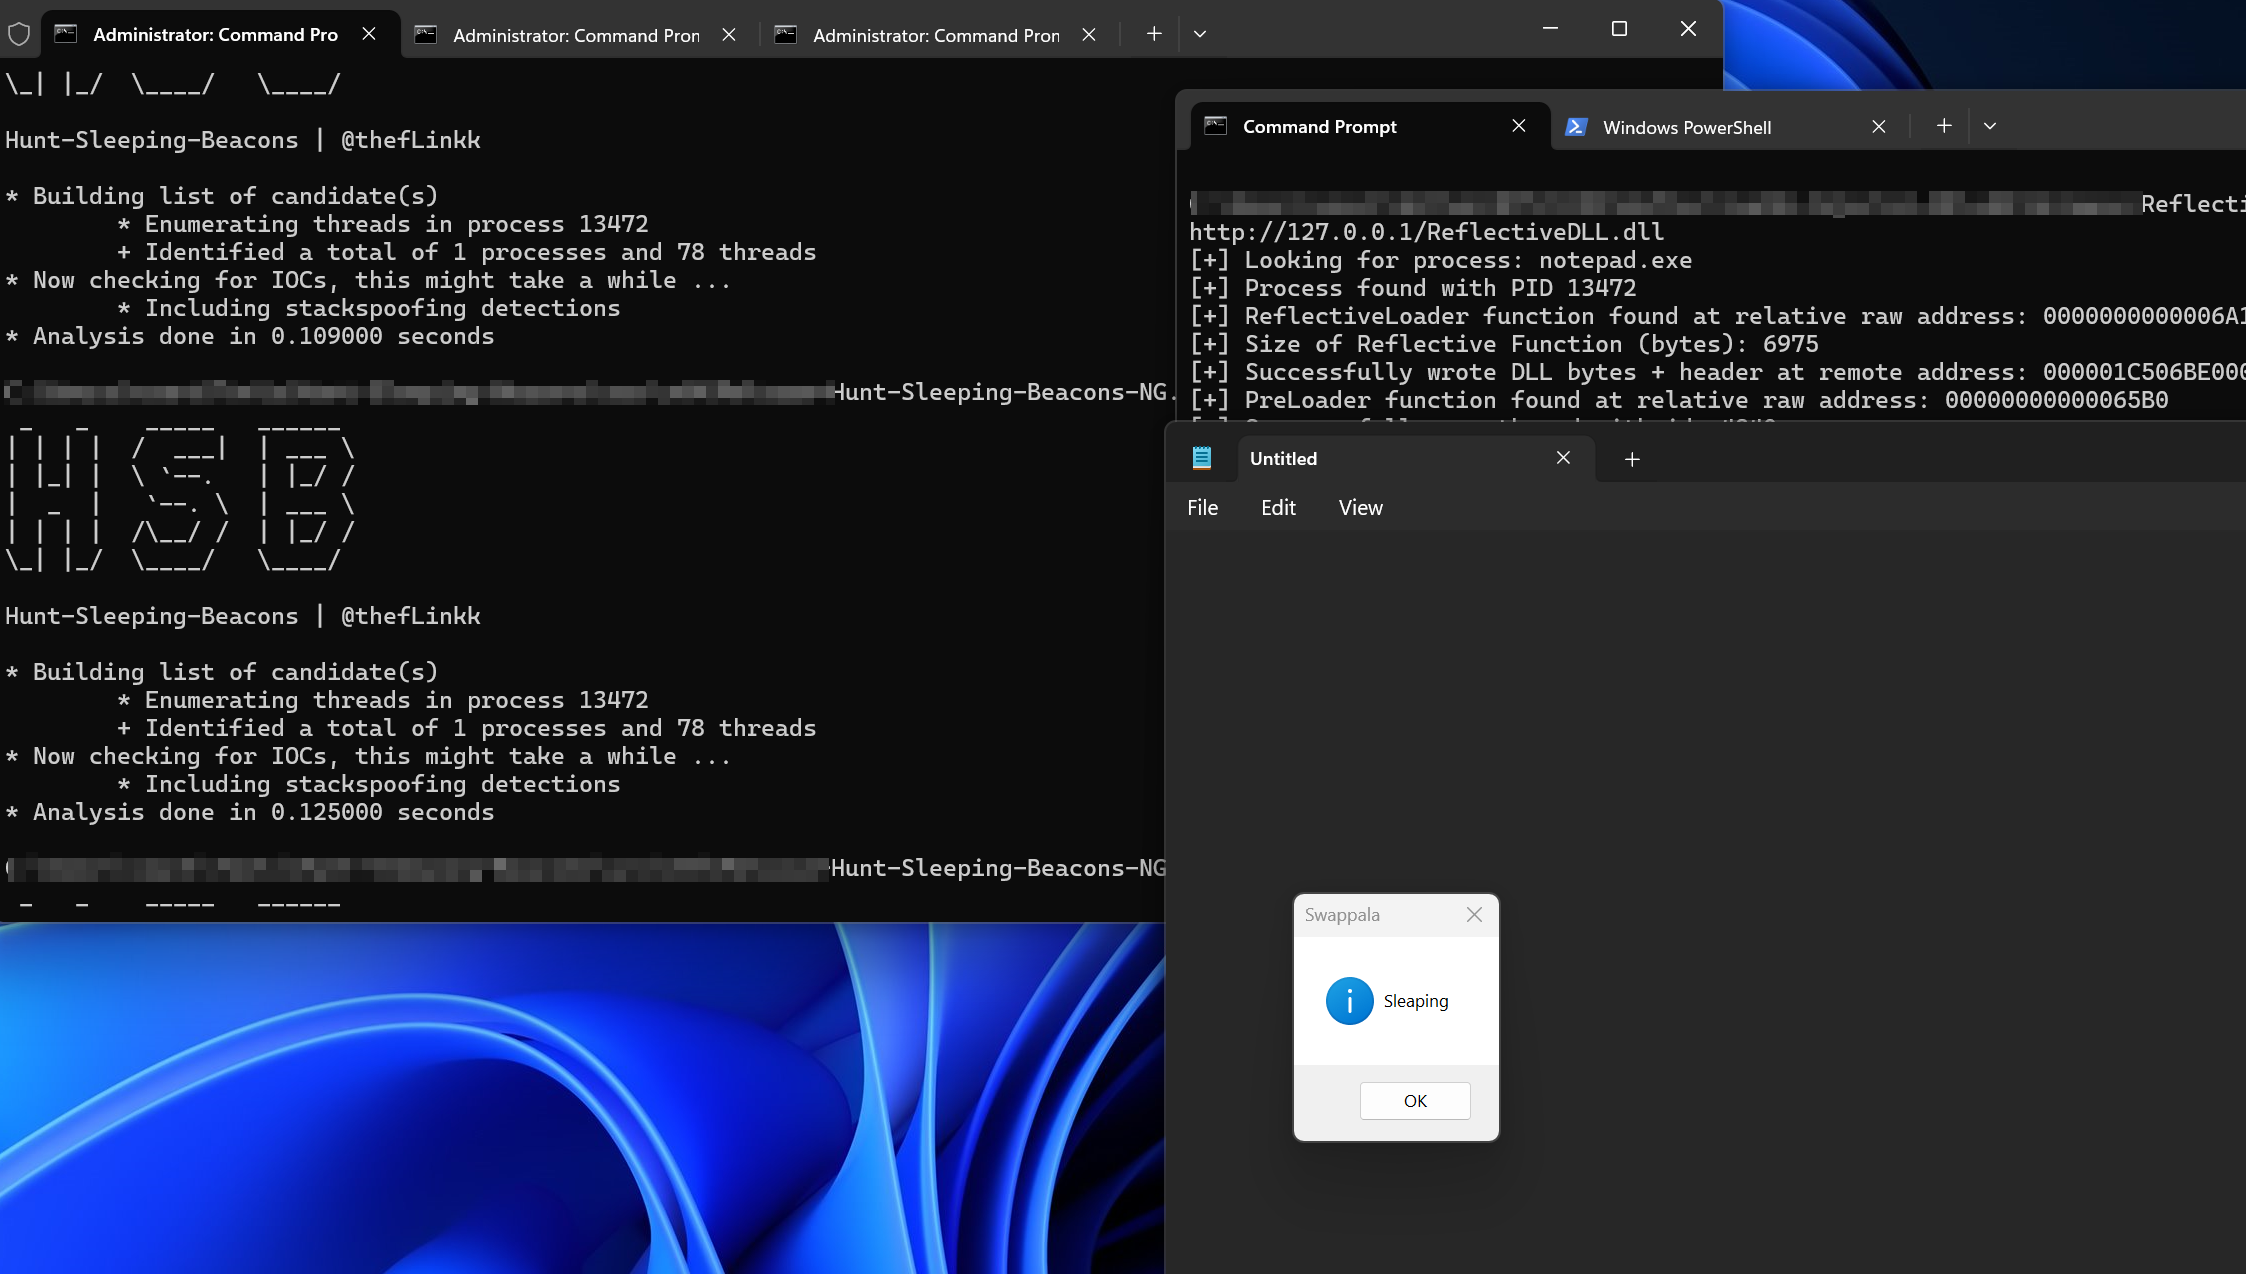Open the Edit menu in Notepad

(x=1277, y=507)
